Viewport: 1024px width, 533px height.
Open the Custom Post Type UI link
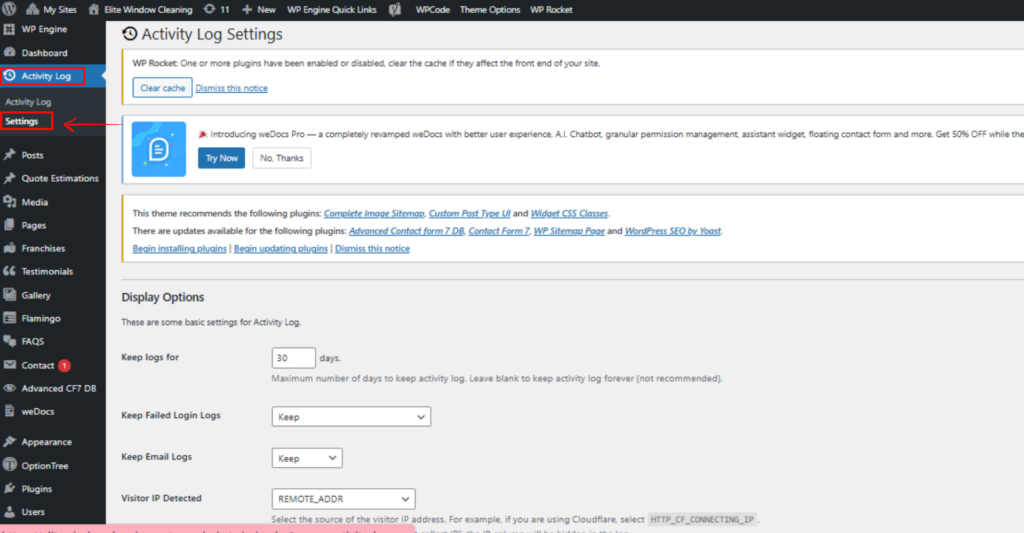coord(470,214)
